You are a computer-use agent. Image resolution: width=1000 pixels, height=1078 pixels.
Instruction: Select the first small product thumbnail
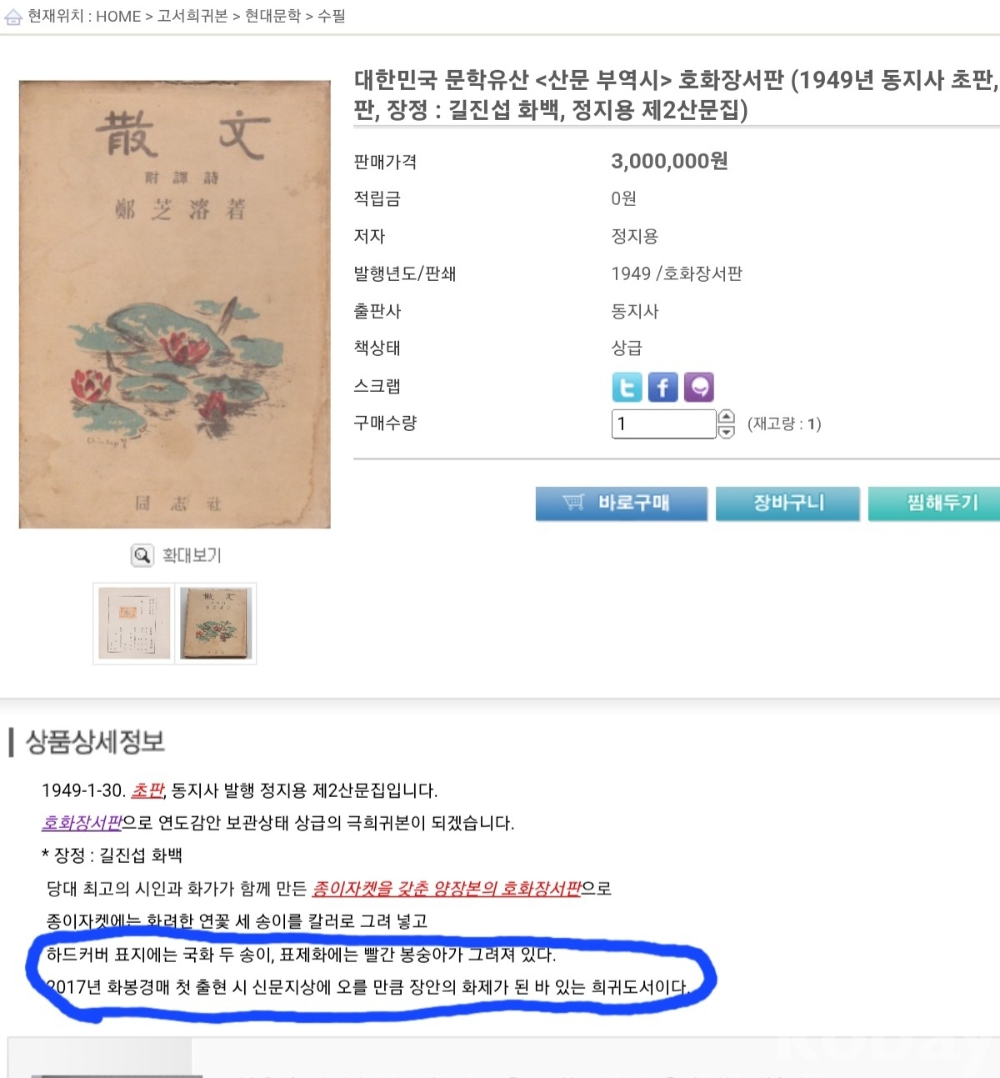133,623
